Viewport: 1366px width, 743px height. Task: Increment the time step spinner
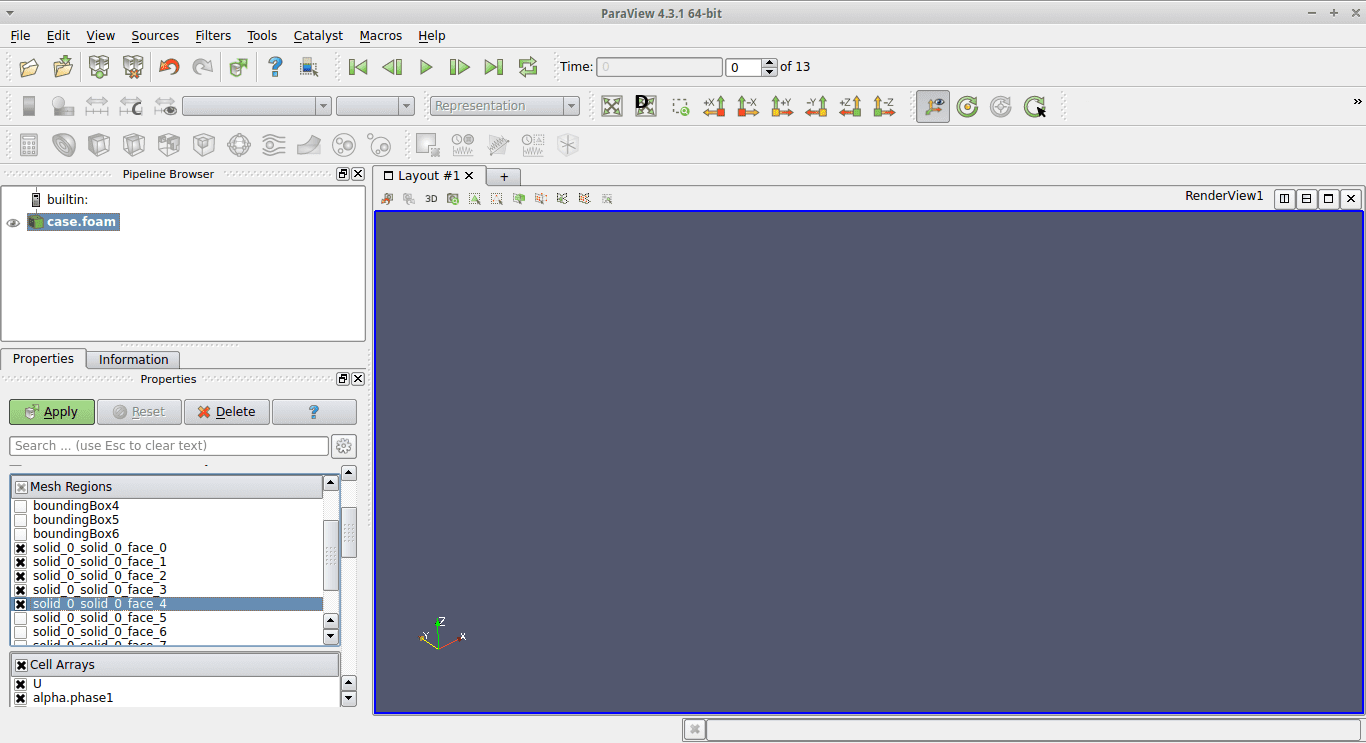(x=769, y=62)
